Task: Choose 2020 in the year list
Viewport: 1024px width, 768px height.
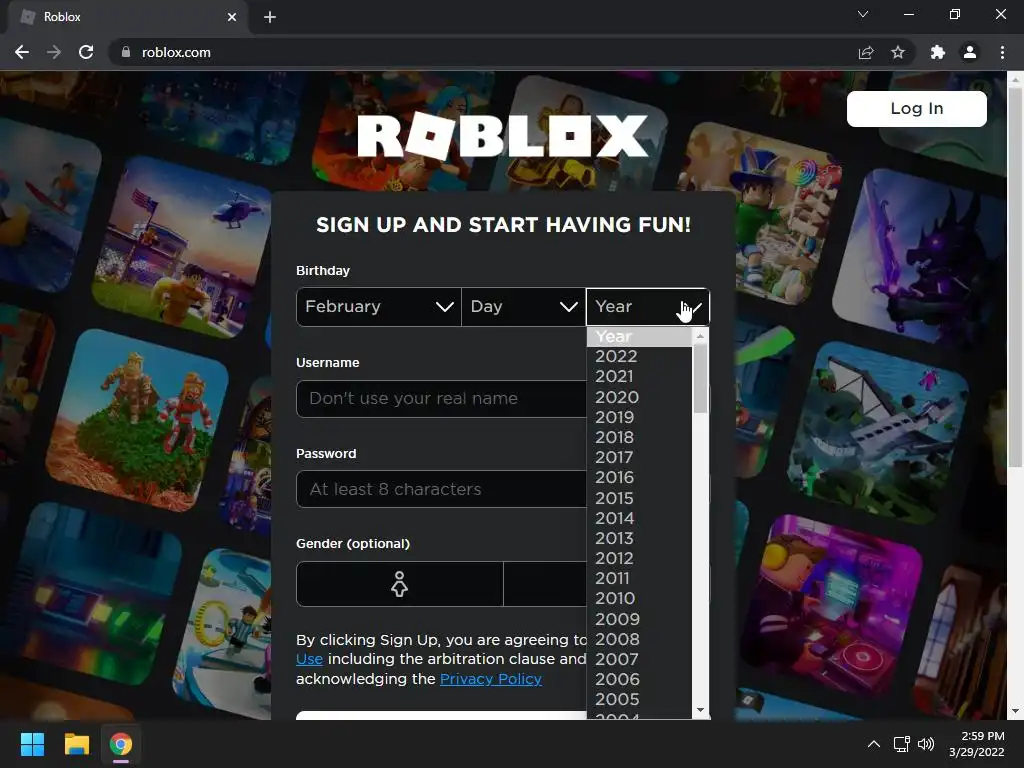Action: point(639,397)
